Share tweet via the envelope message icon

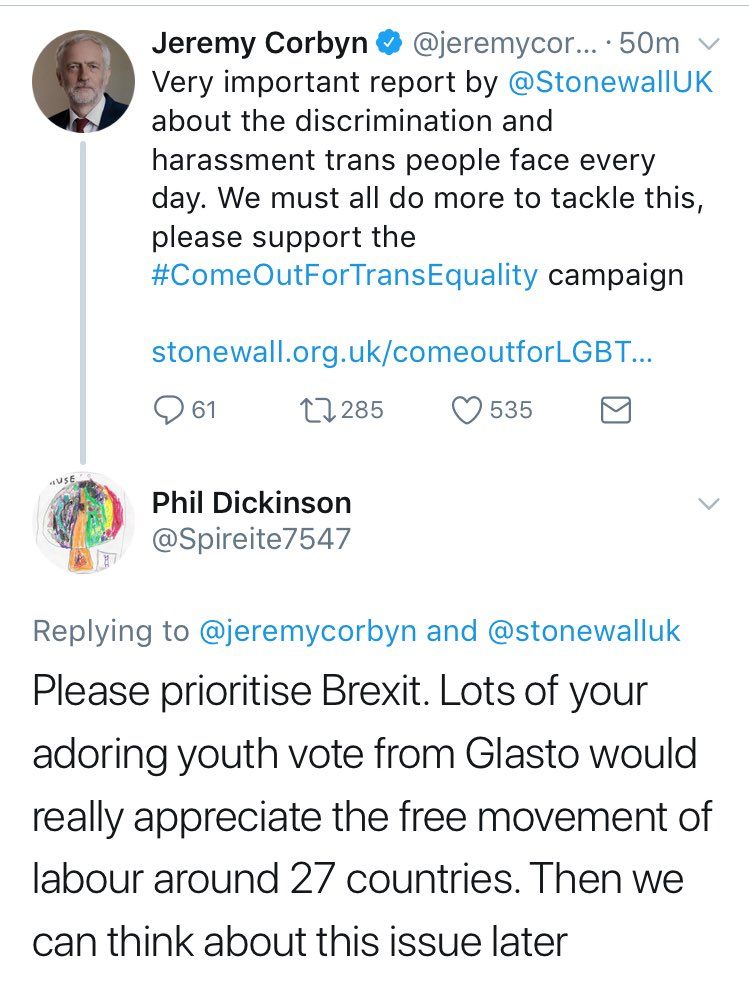[x=614, y=410]
